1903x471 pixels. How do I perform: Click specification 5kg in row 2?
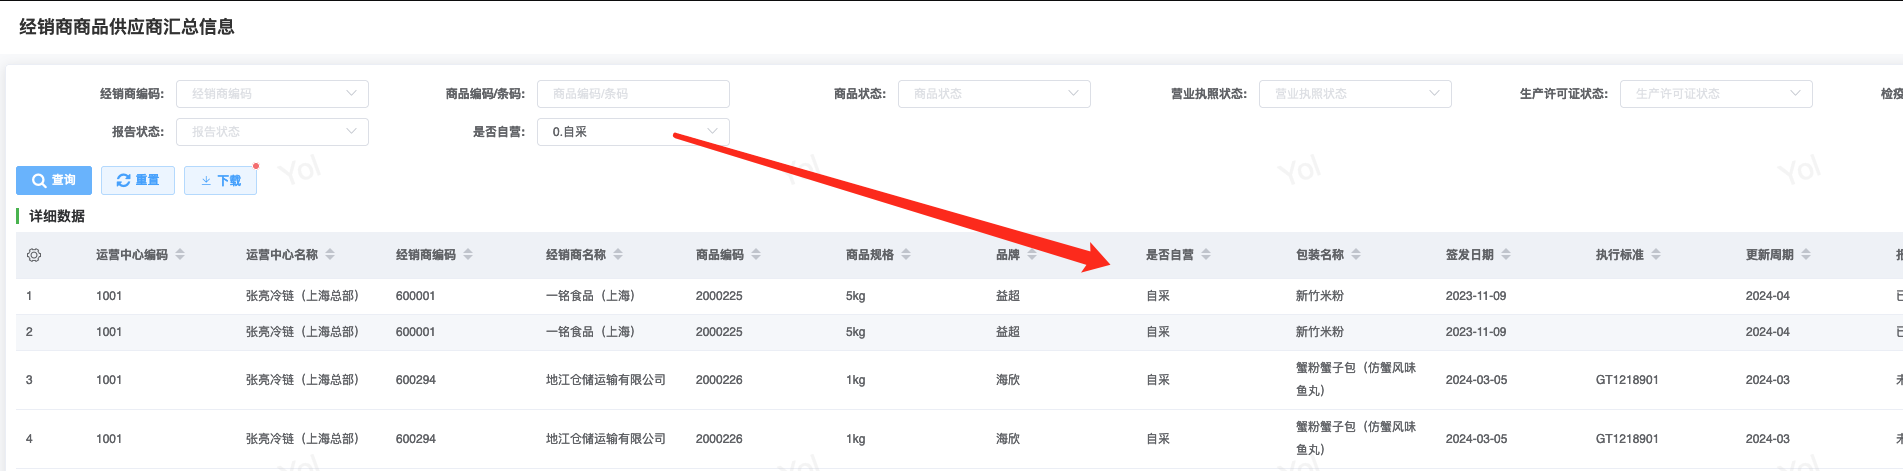856,332
